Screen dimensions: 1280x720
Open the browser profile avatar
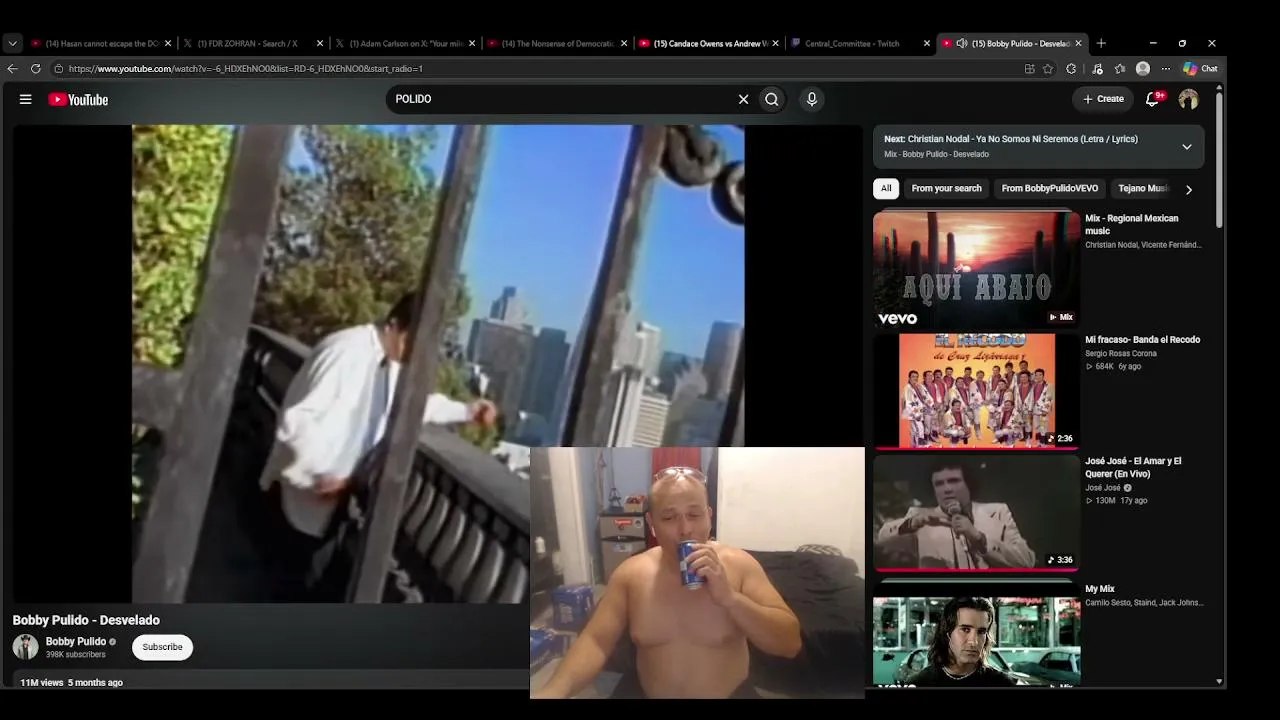pos(1143,69)
